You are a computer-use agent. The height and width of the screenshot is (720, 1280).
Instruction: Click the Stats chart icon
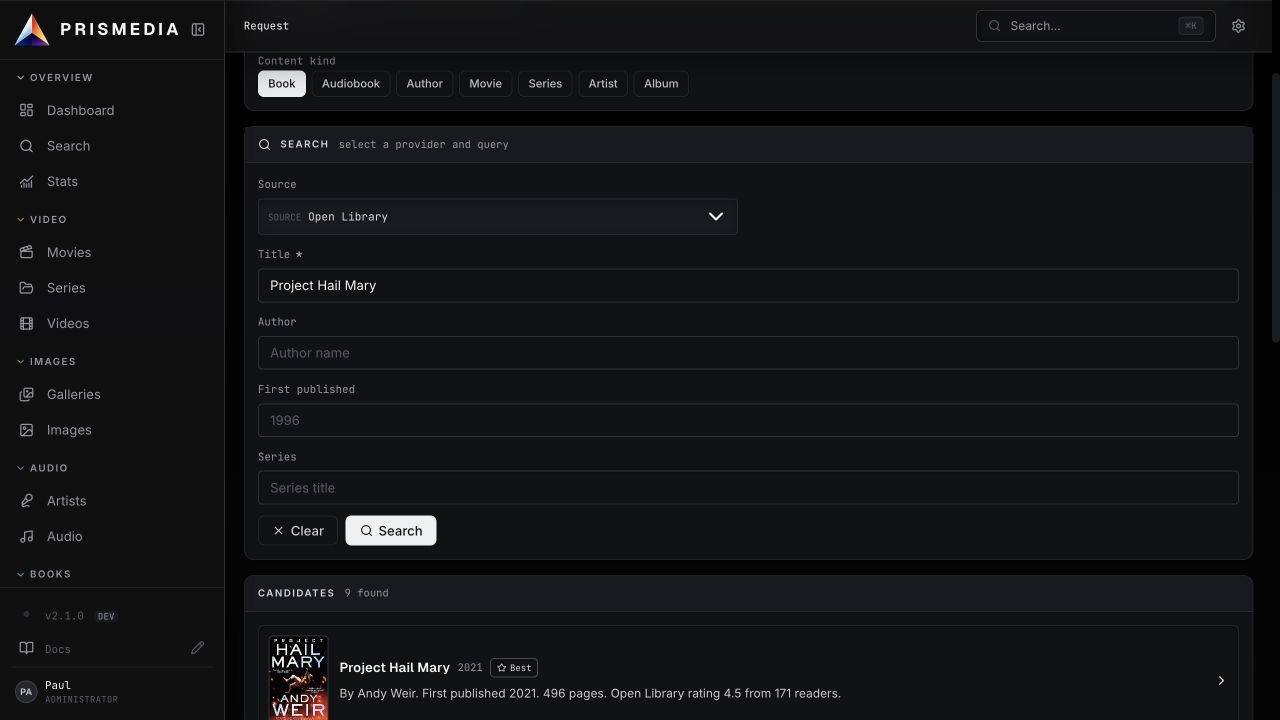click(27, 181)
